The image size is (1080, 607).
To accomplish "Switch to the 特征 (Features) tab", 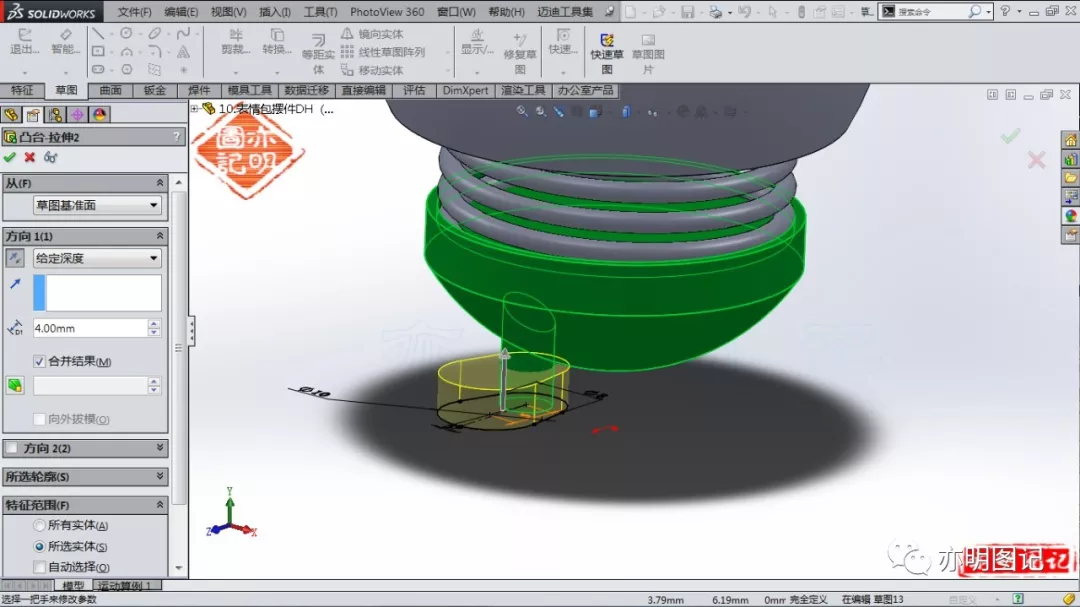I will (x=22, y=90).
